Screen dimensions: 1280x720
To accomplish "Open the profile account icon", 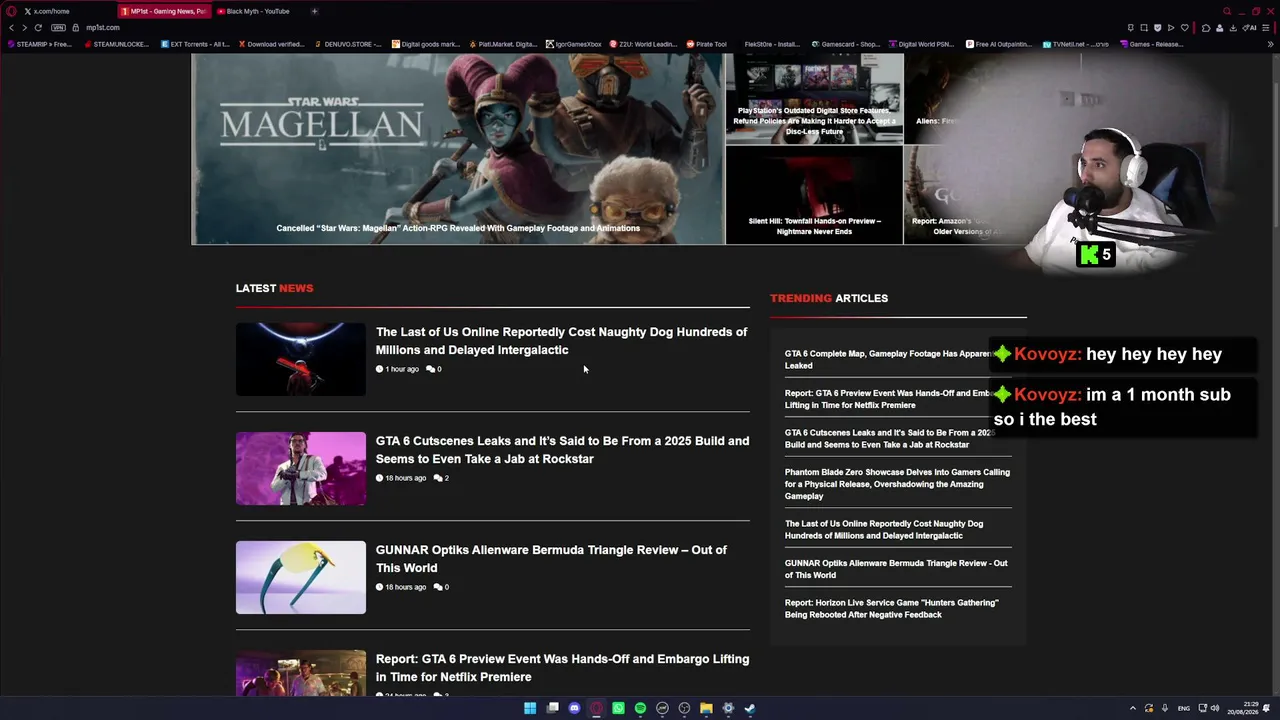I will [1219, 28].
